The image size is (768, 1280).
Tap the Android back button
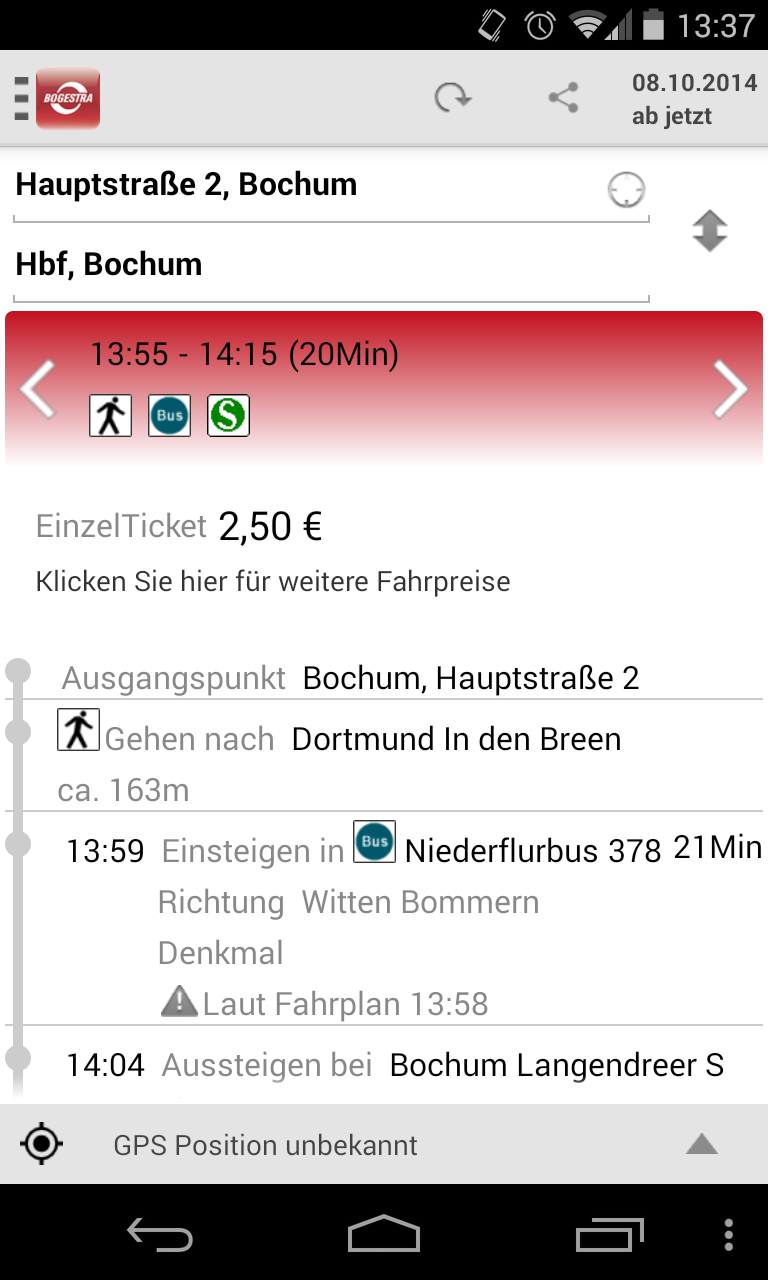click(x=160, y=1236)
